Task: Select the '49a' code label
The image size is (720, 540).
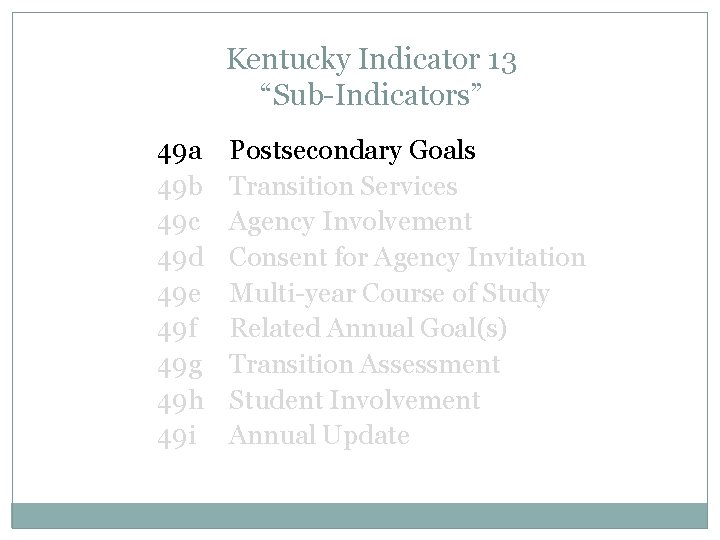Action: click(x=180, y=152)
